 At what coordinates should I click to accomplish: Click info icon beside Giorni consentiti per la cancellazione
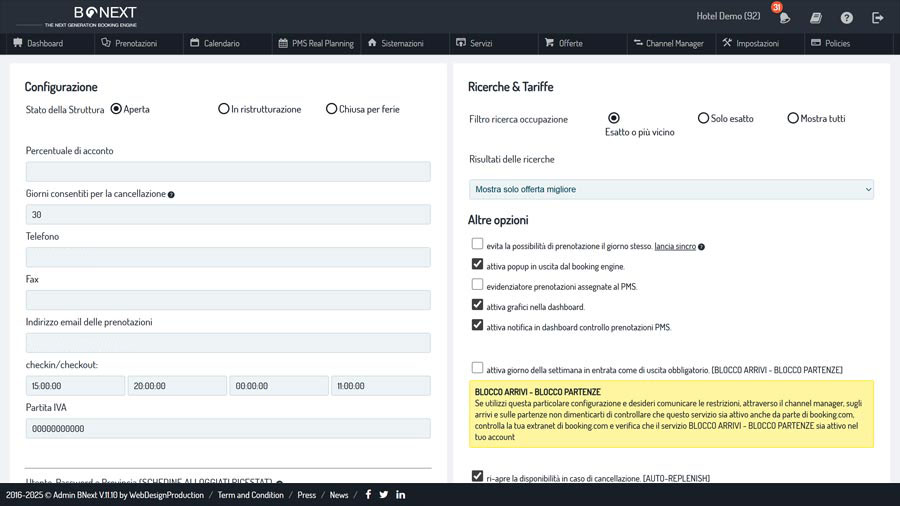[171, 194]
